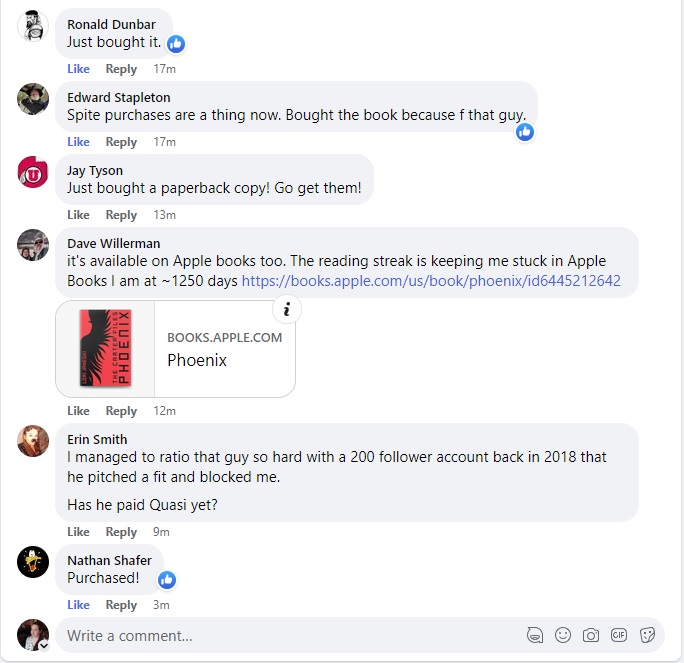
Task: Open the avatar sticker icon in comment box
Action: (535, 635)
